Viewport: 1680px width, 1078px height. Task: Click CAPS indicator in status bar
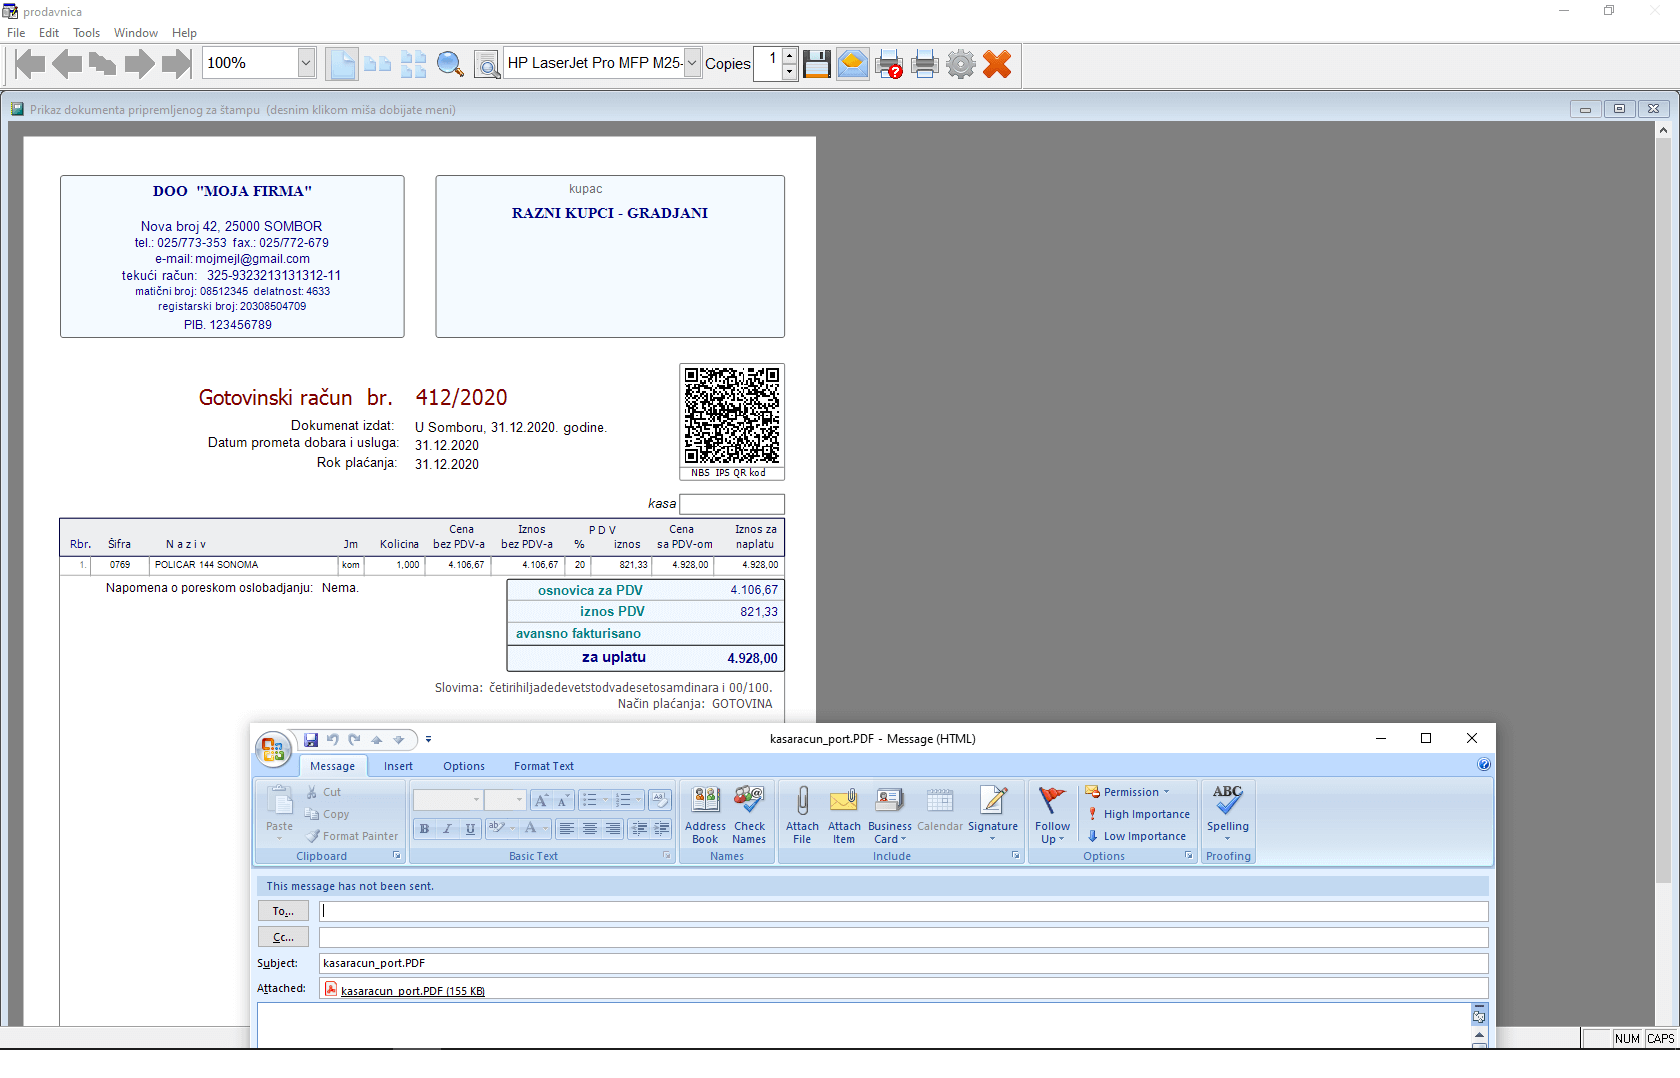[1661, 1039]
